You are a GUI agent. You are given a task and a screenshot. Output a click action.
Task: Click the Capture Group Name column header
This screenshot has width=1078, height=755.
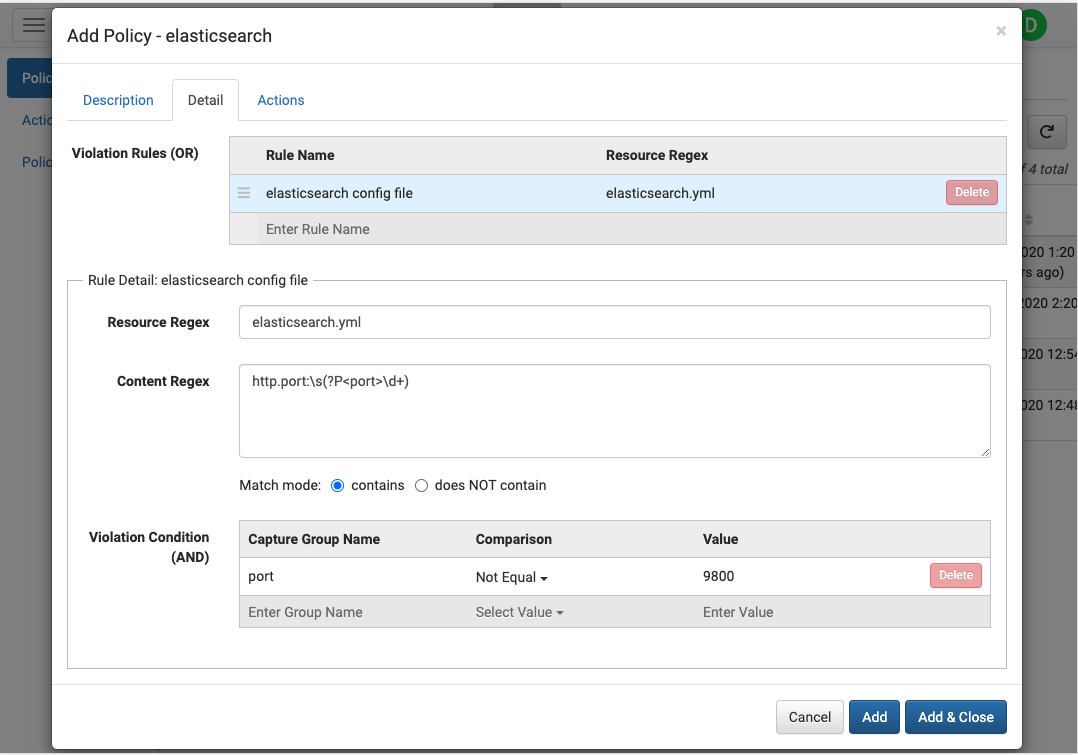(314, 539)
